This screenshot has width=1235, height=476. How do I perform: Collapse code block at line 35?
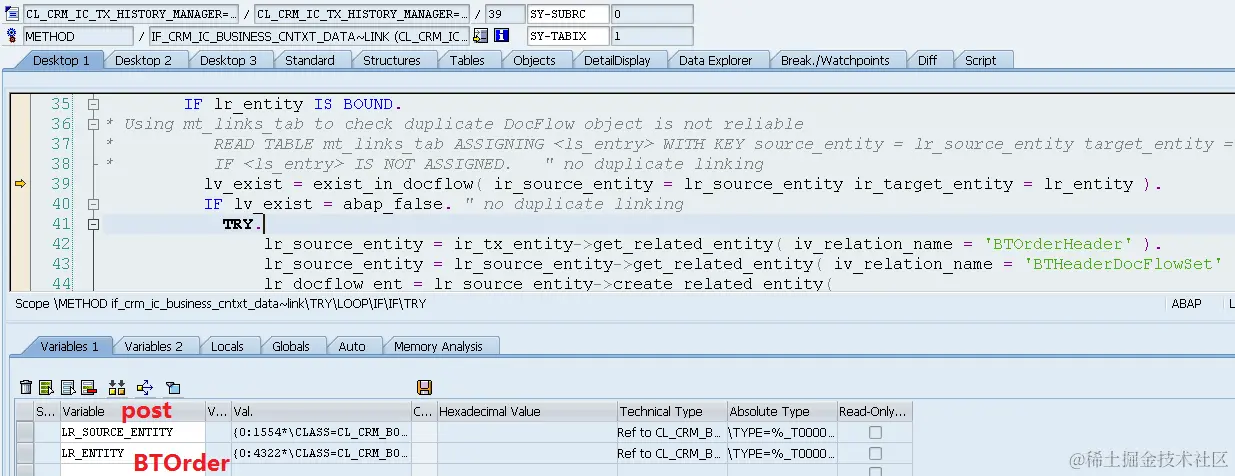click(93, 104)
